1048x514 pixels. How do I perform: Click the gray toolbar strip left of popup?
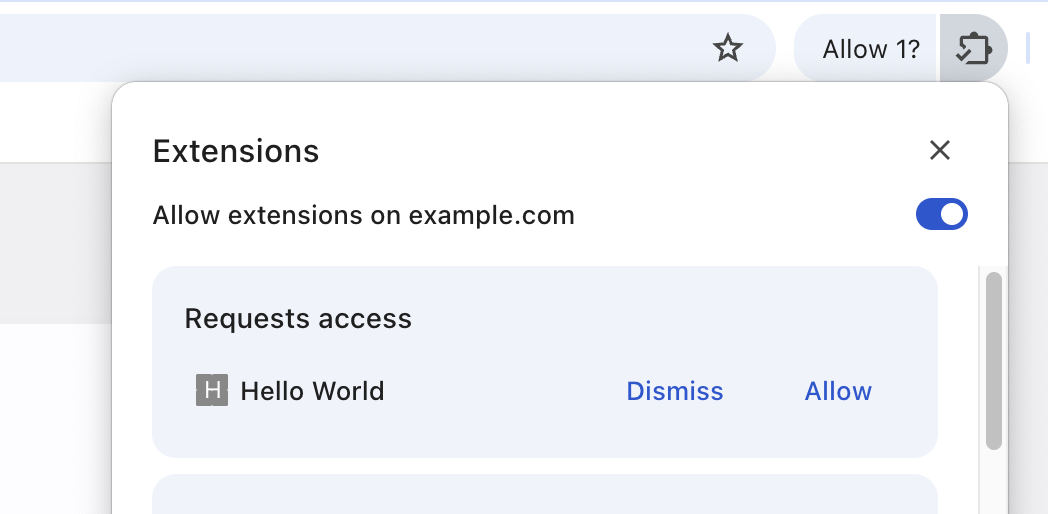click(x=55, y=240)
